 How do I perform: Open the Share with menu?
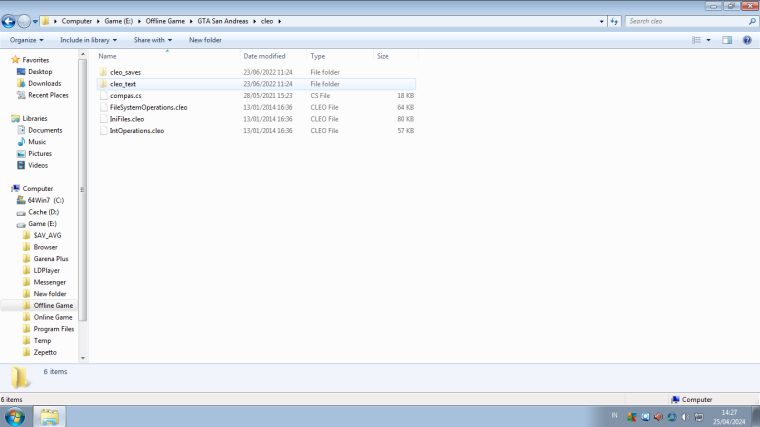coord(153,40)
